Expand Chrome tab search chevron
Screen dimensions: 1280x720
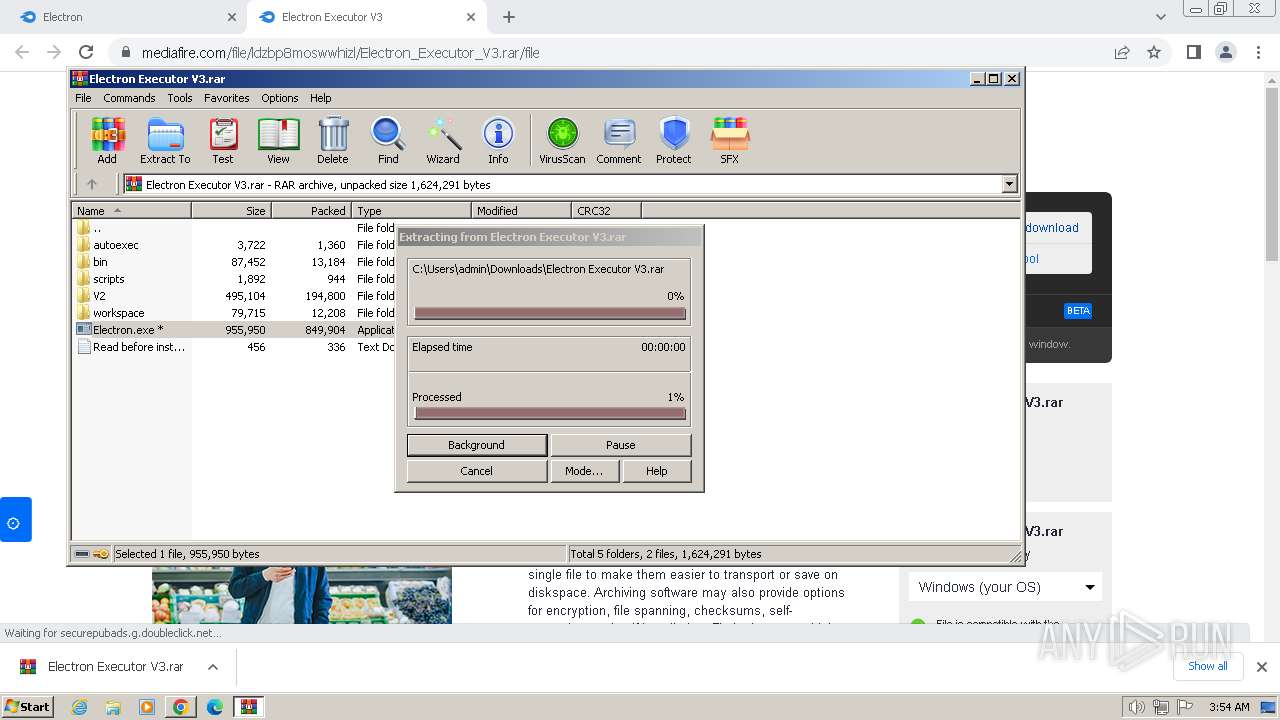[x=1160, y=17]
